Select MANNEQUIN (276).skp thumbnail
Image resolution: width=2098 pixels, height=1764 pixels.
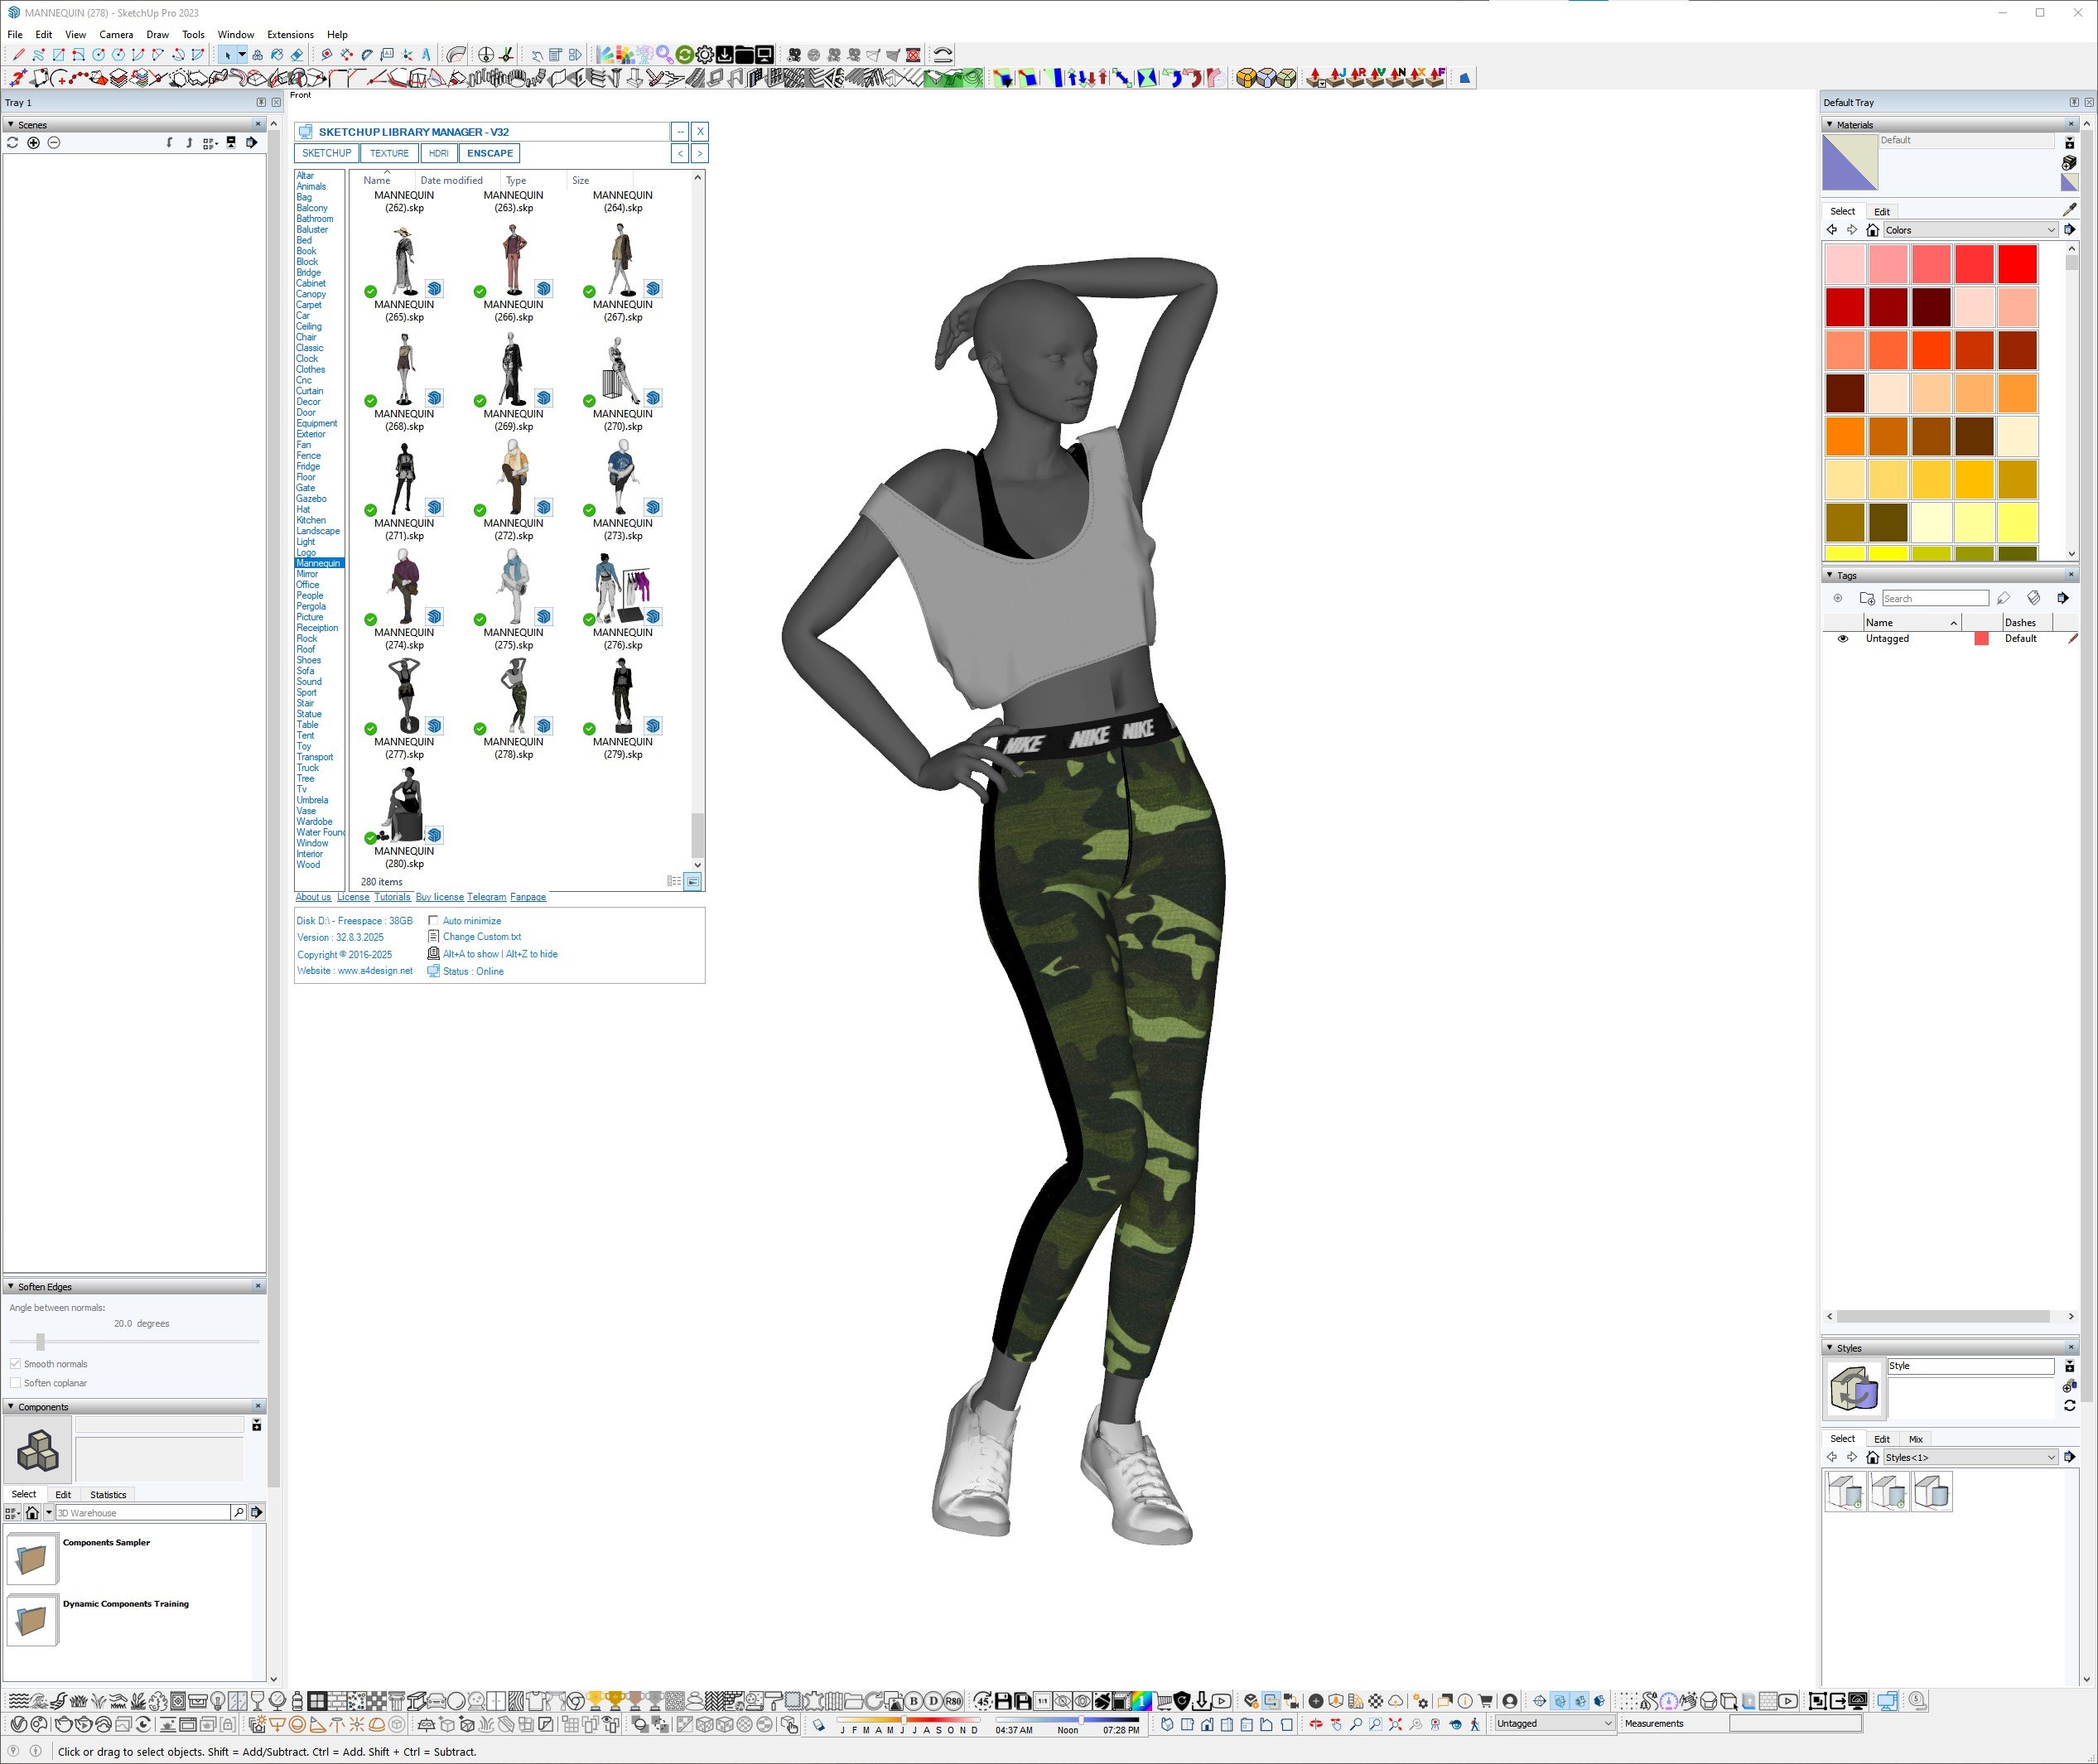point(622,590)
